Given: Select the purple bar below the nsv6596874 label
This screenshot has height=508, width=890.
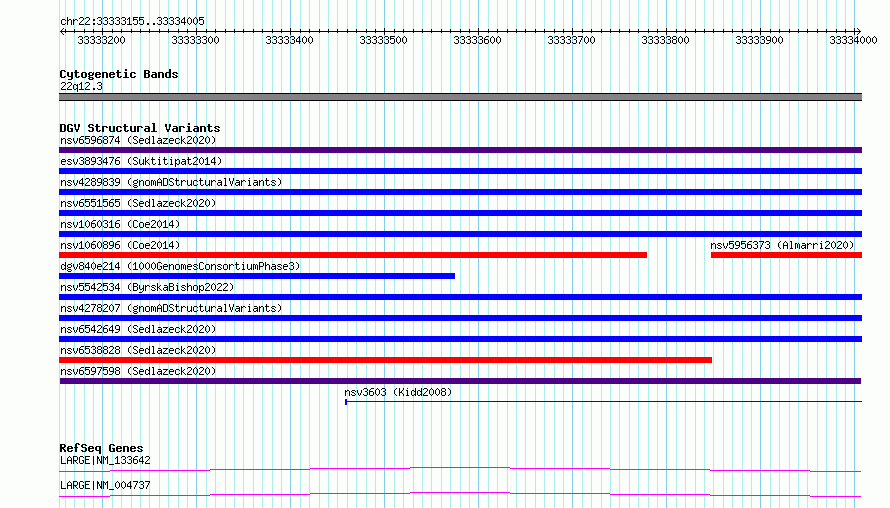Looking at the screenshot, I should [460, 150].
